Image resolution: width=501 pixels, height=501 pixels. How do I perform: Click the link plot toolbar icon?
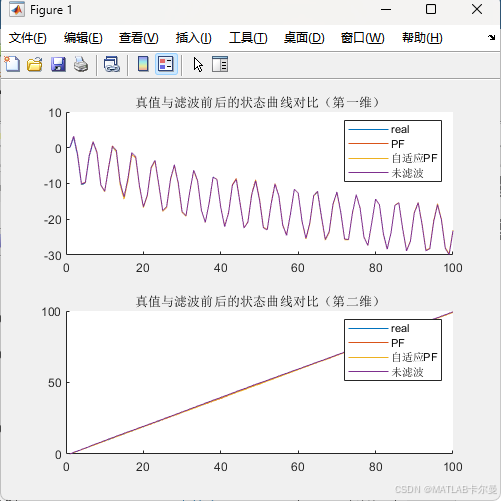pyautogui.click(x=112, y=64)
